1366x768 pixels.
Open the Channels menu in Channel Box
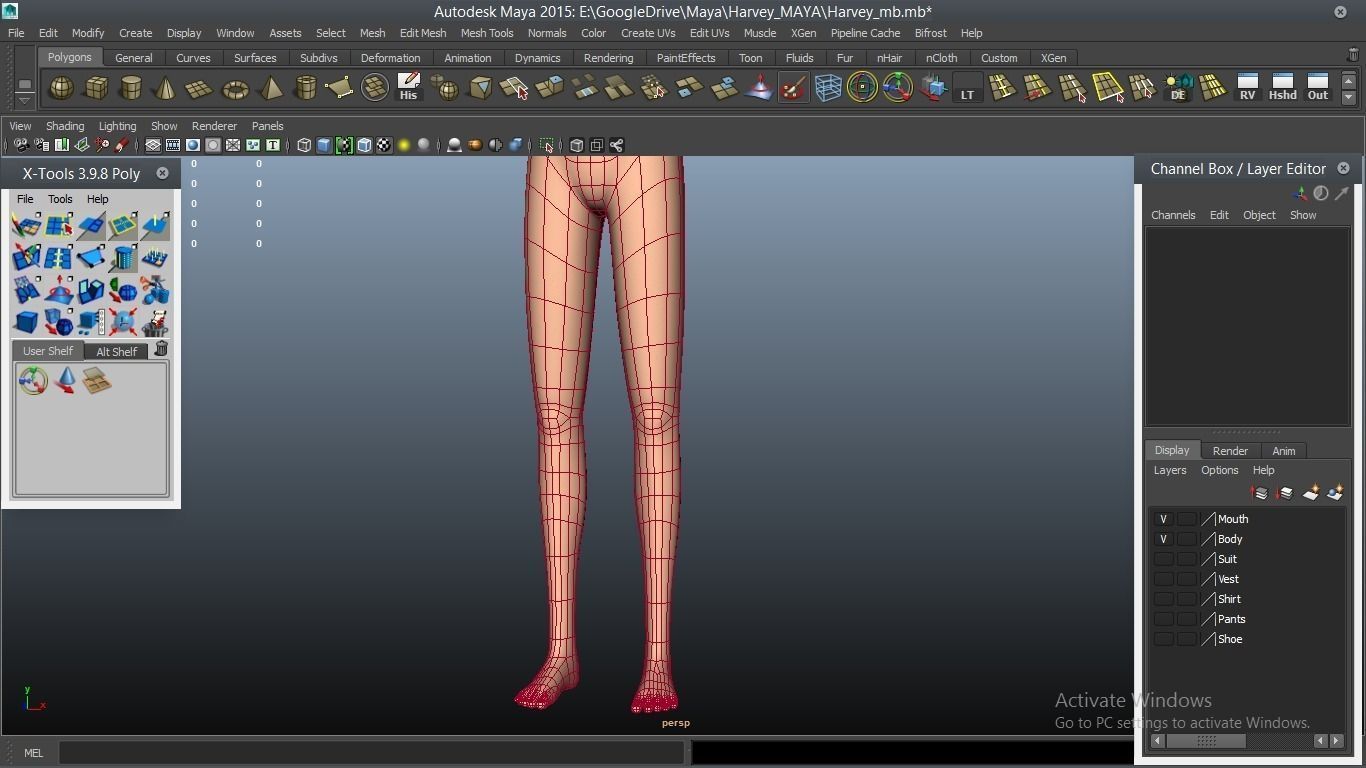1173,215
